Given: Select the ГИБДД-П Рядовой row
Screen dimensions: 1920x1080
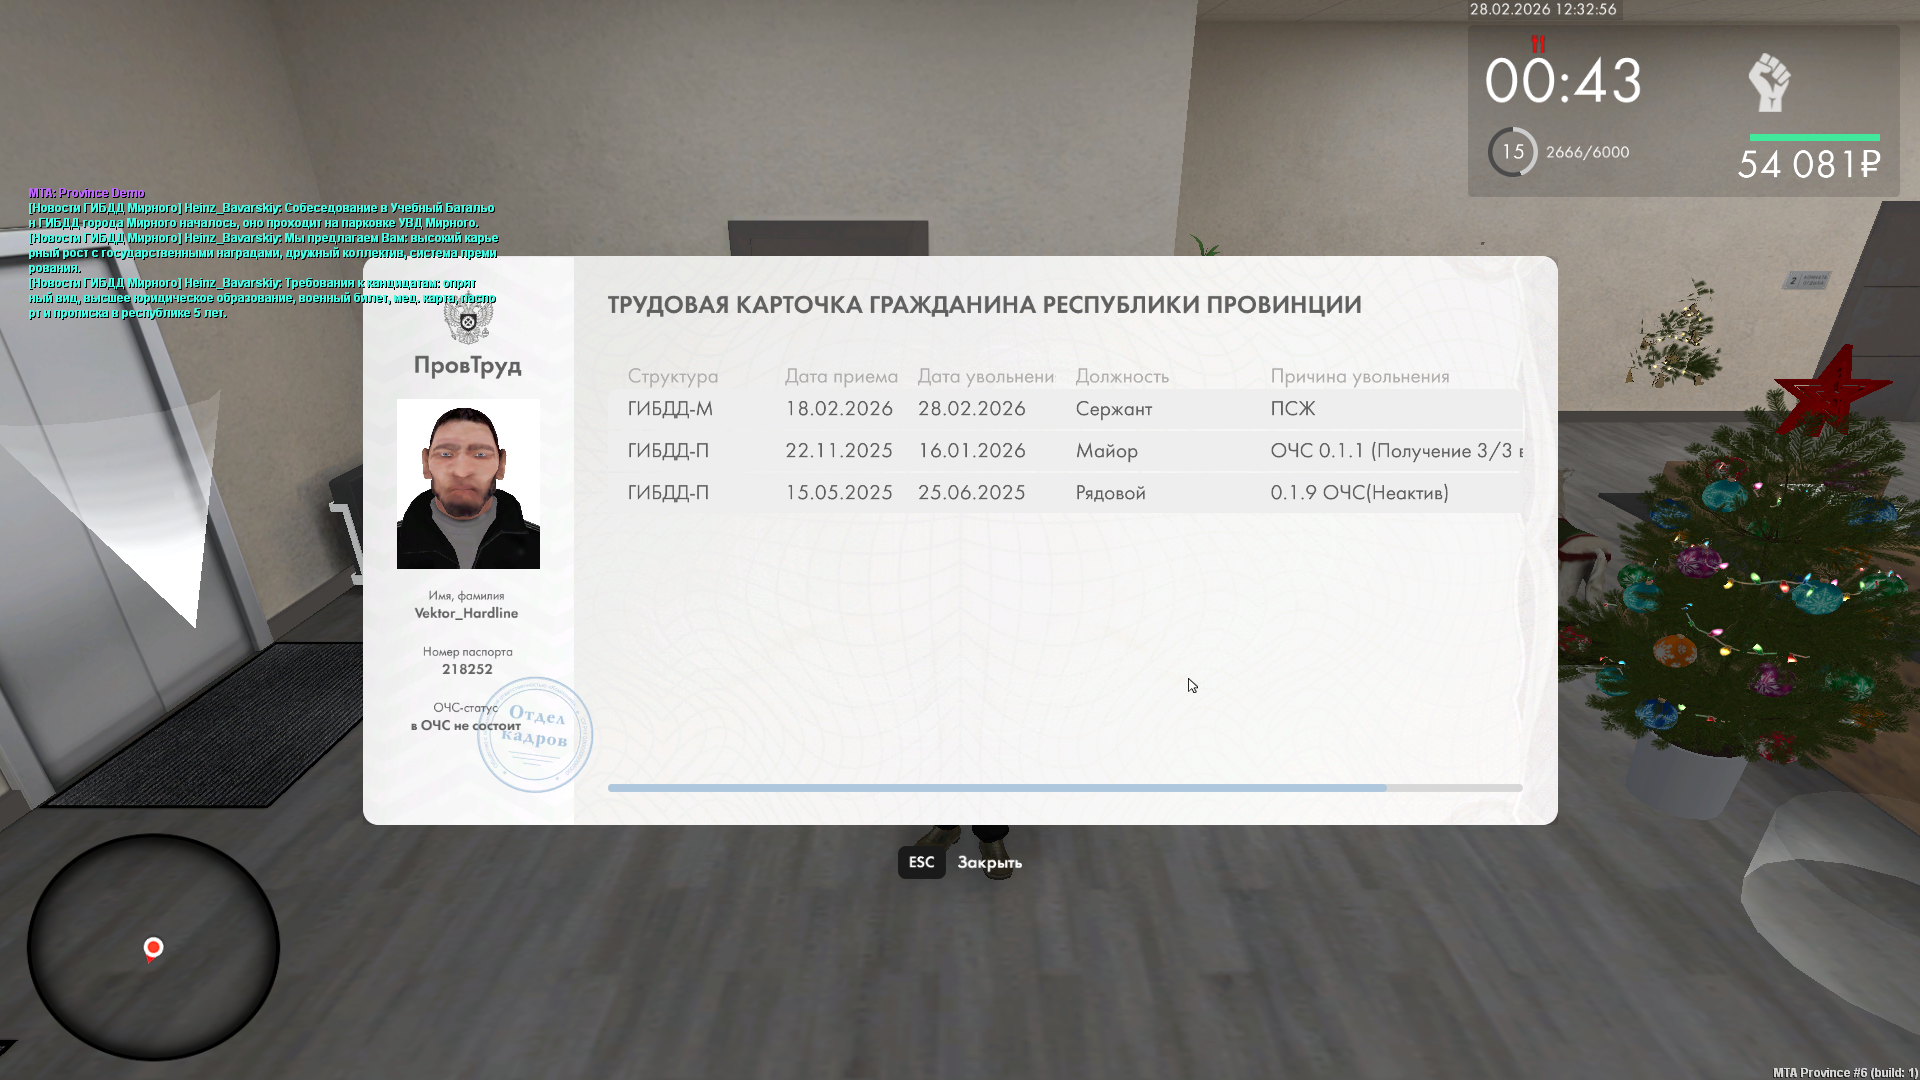Looking at the screenshot, I should (1065, 493).
